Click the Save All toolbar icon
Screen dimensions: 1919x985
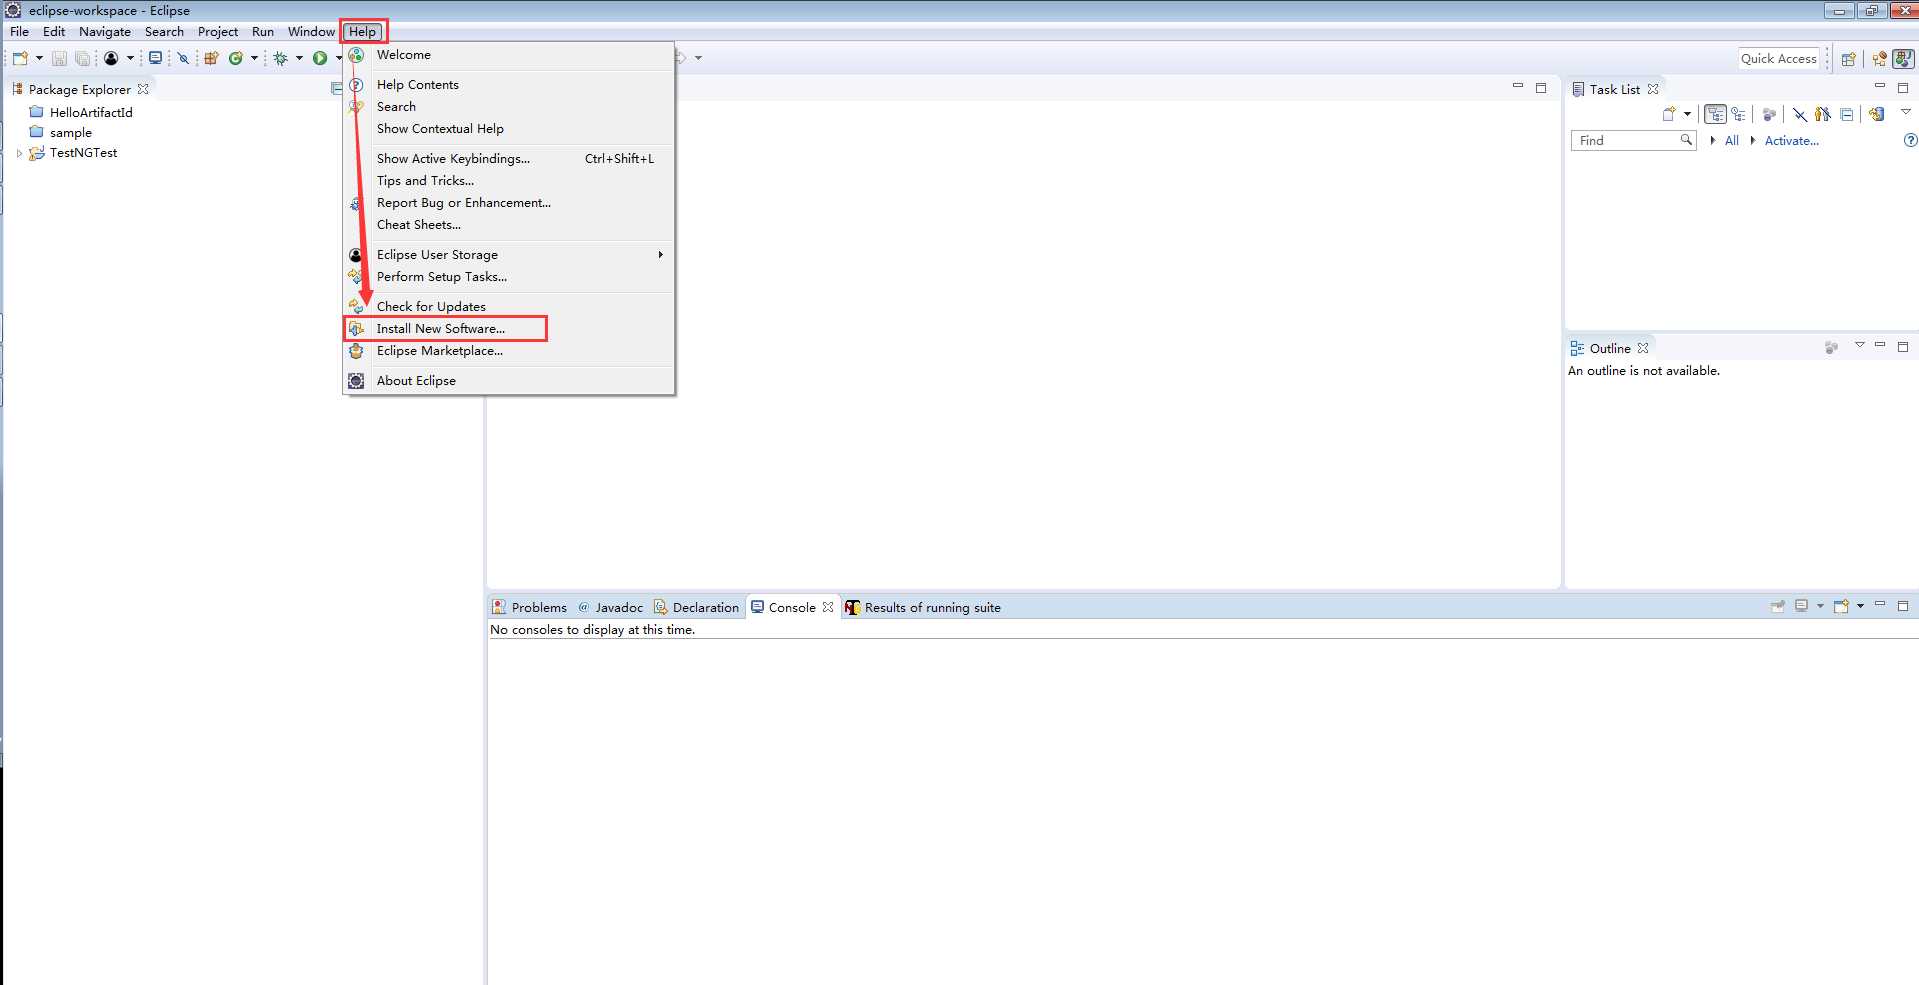(82, 58)
